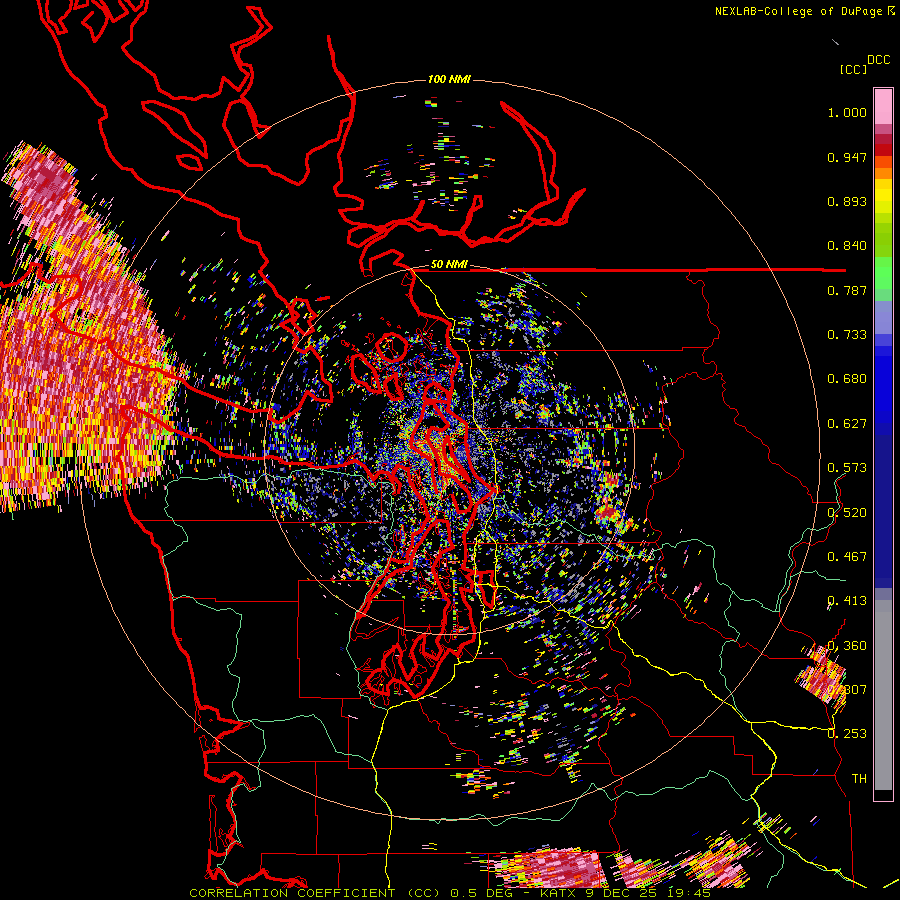Viewport: 900px width, 900px height.
Task: Click the gray segment near color bar bottom
Action: pyautogui.click(x=883, y=695)
